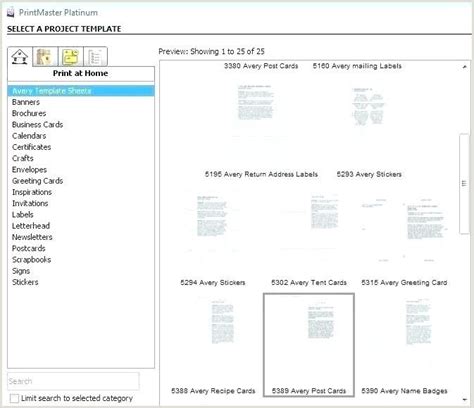Choose the Postcards category
Screen dimensions: 474x408
(29, 249)
